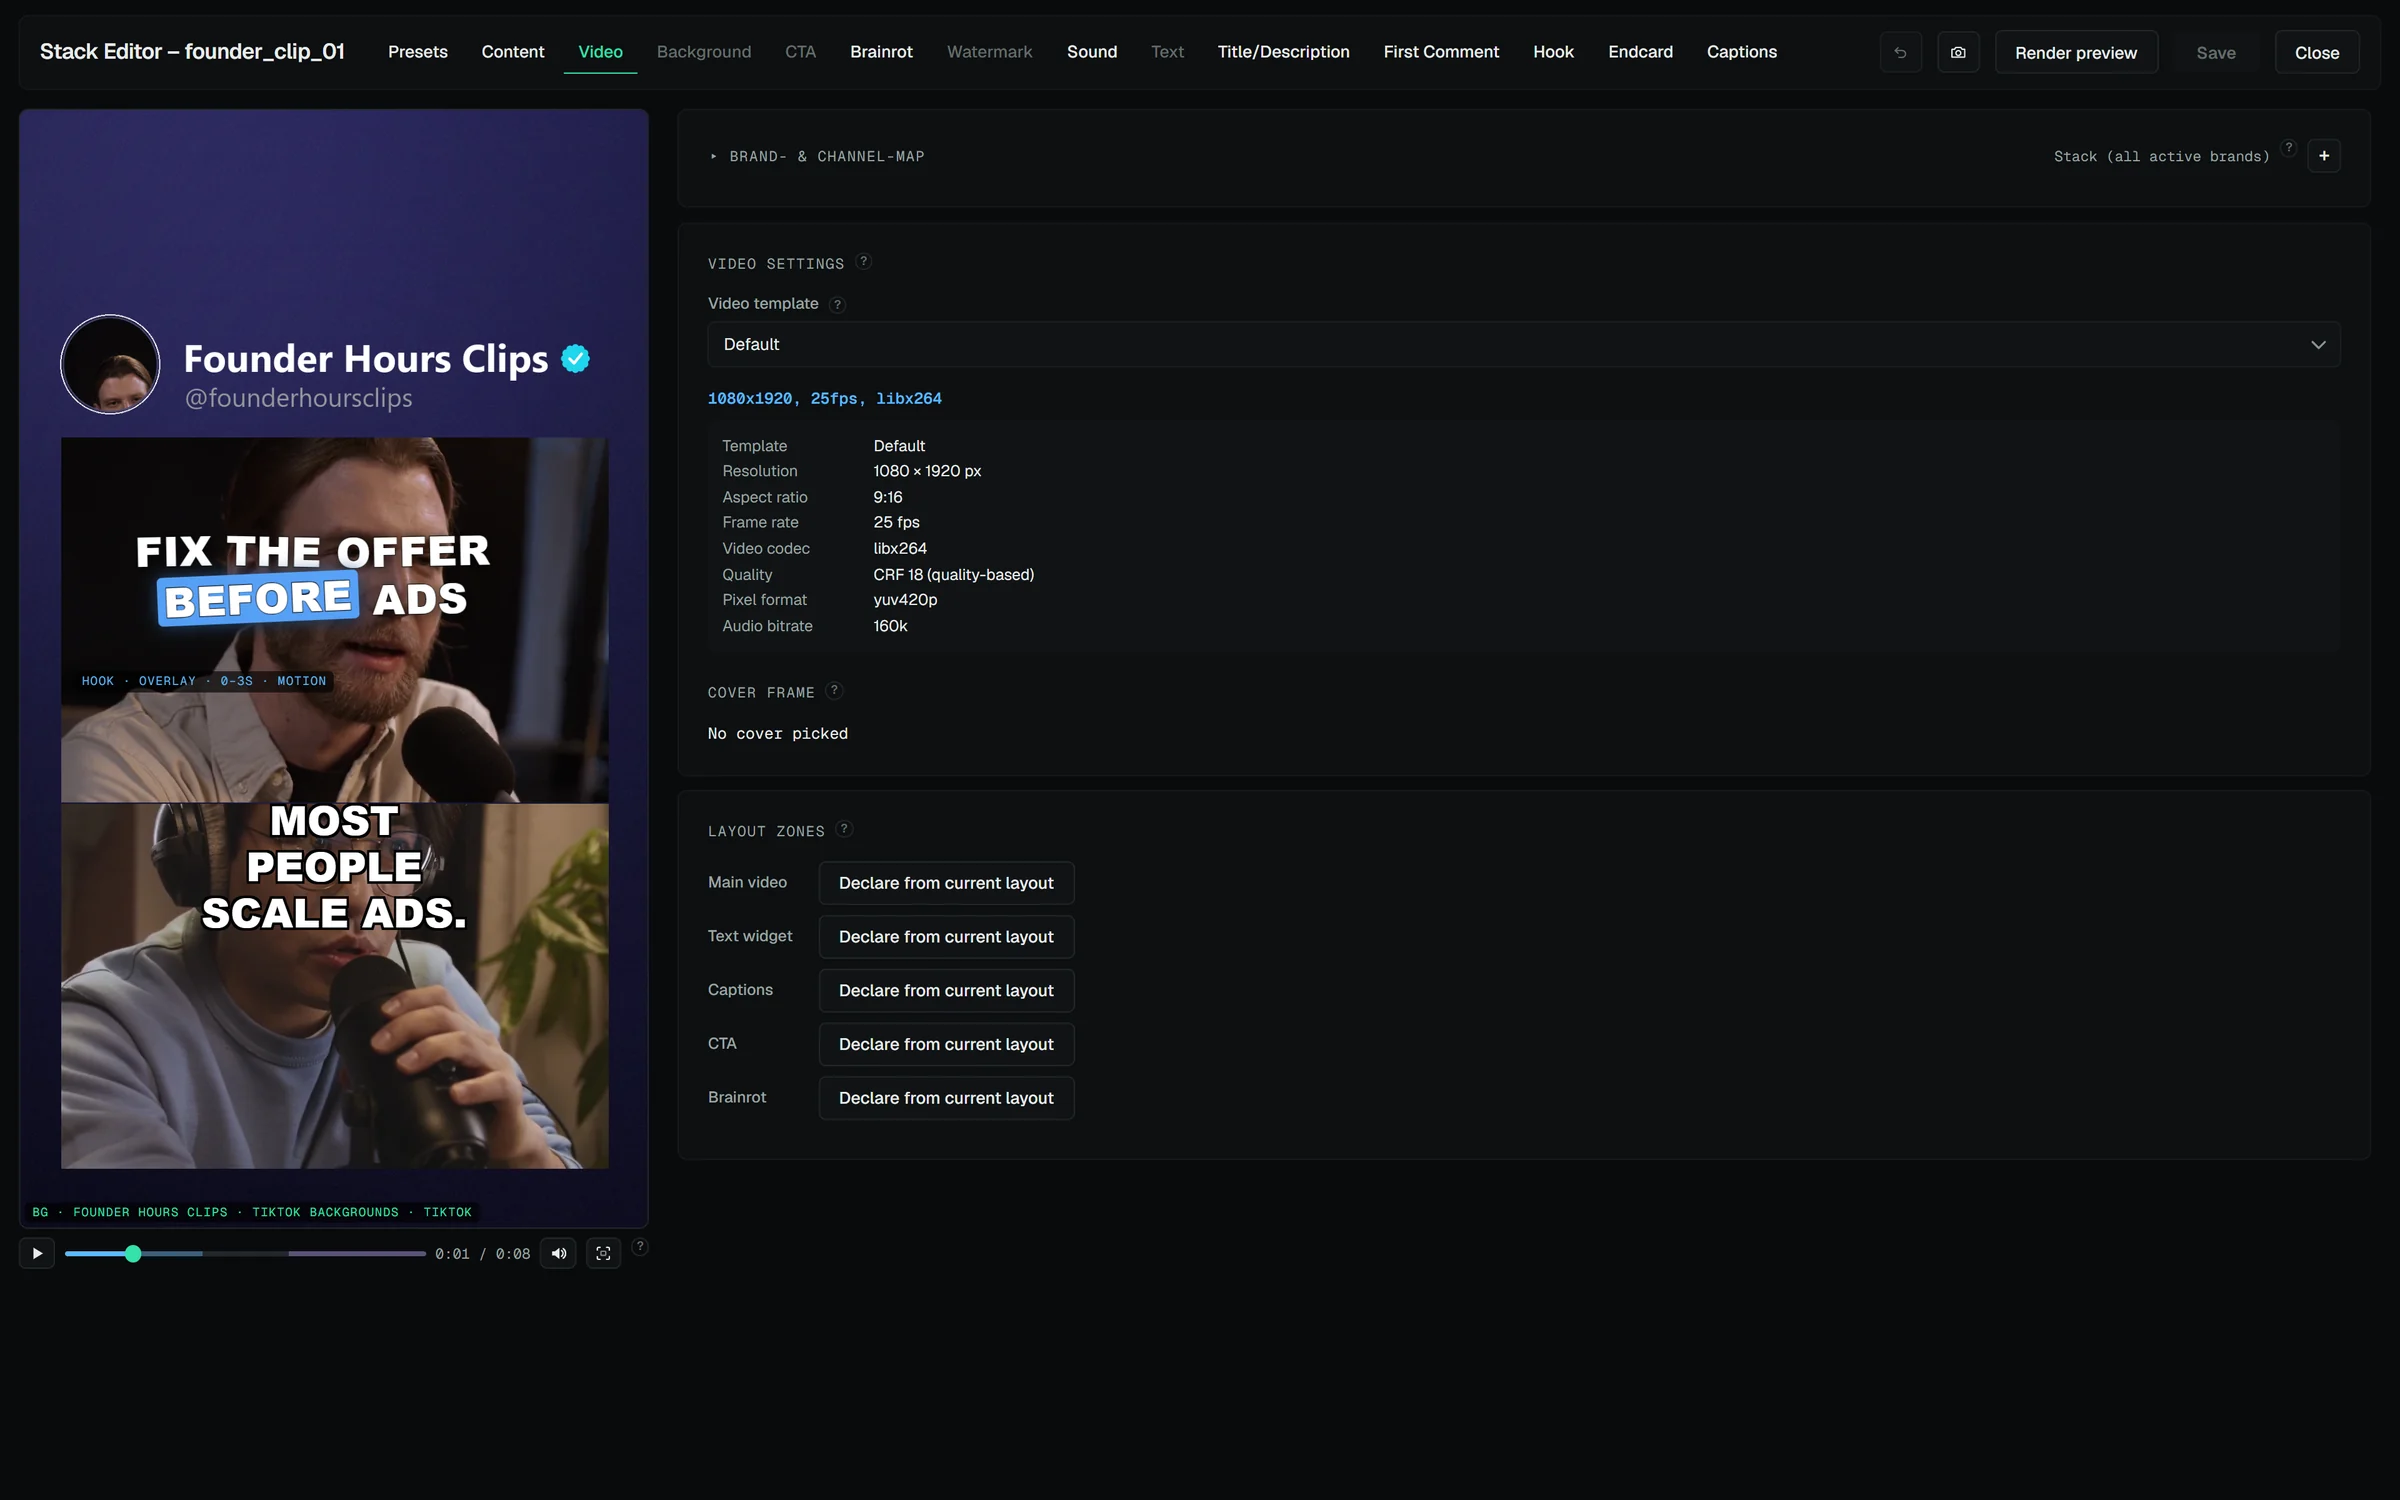Declare Brainrot zone from current layout
The width and height of the screenshot is (2400, 1500).
pos(946,1098)
